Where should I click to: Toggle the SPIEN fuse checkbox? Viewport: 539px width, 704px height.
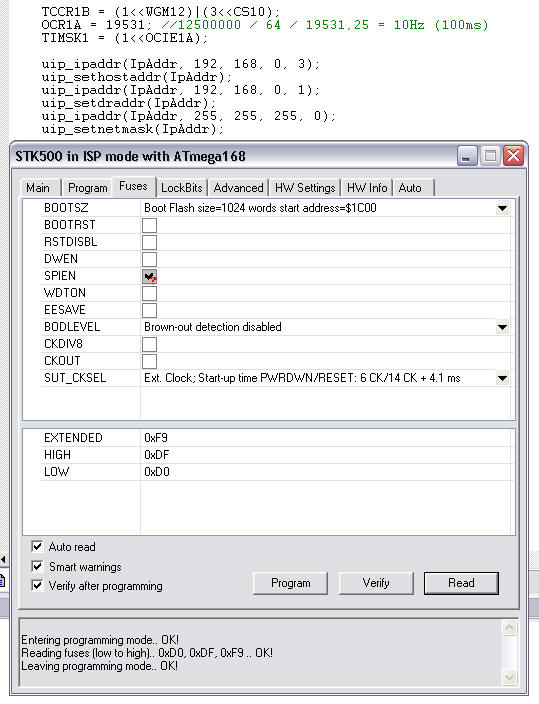point(149,277)
